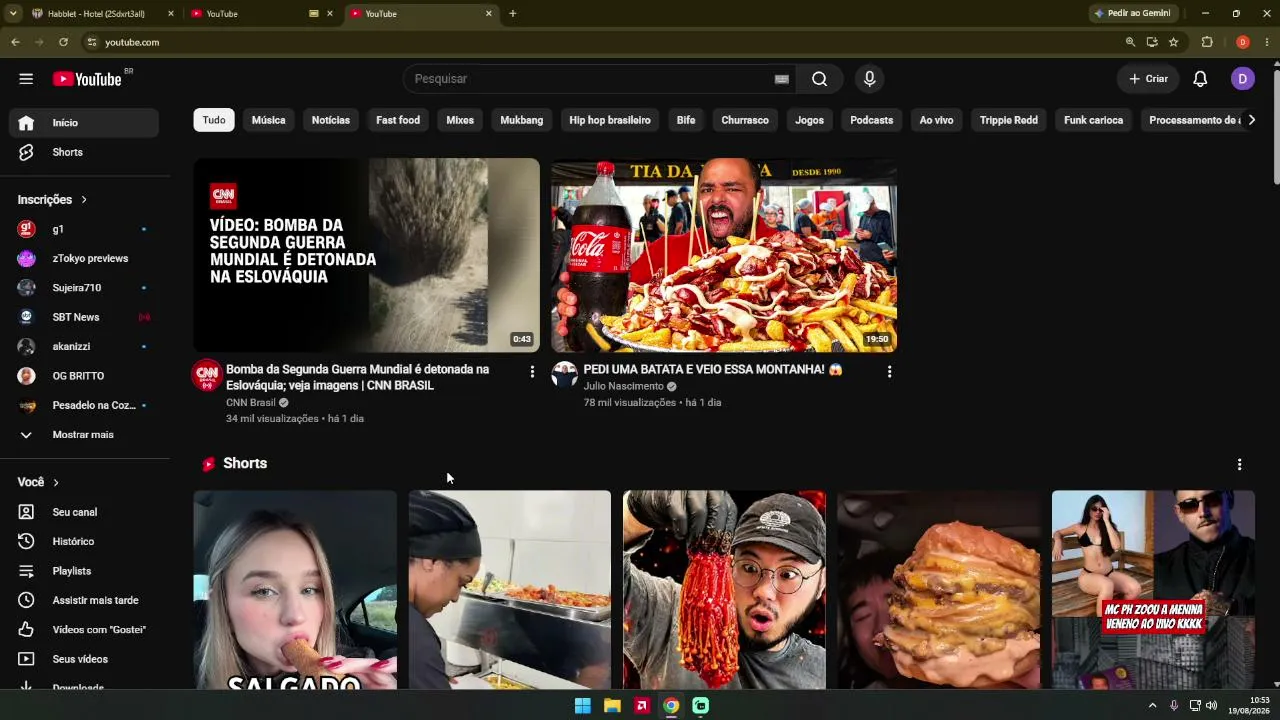Open the Chrome profile icon

(x=1242, y=42)
